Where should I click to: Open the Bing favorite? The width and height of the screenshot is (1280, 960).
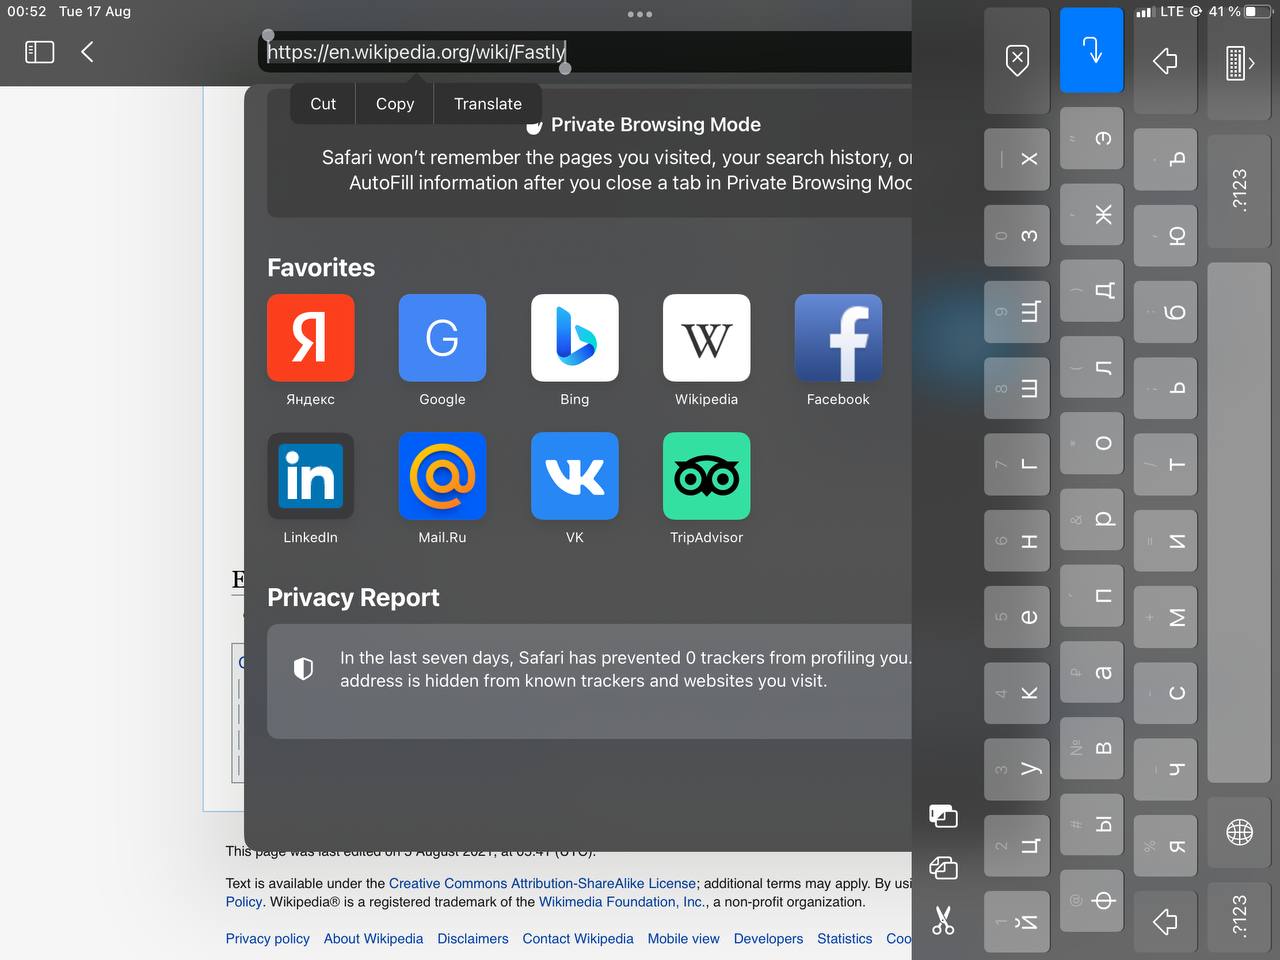(574, 350)
